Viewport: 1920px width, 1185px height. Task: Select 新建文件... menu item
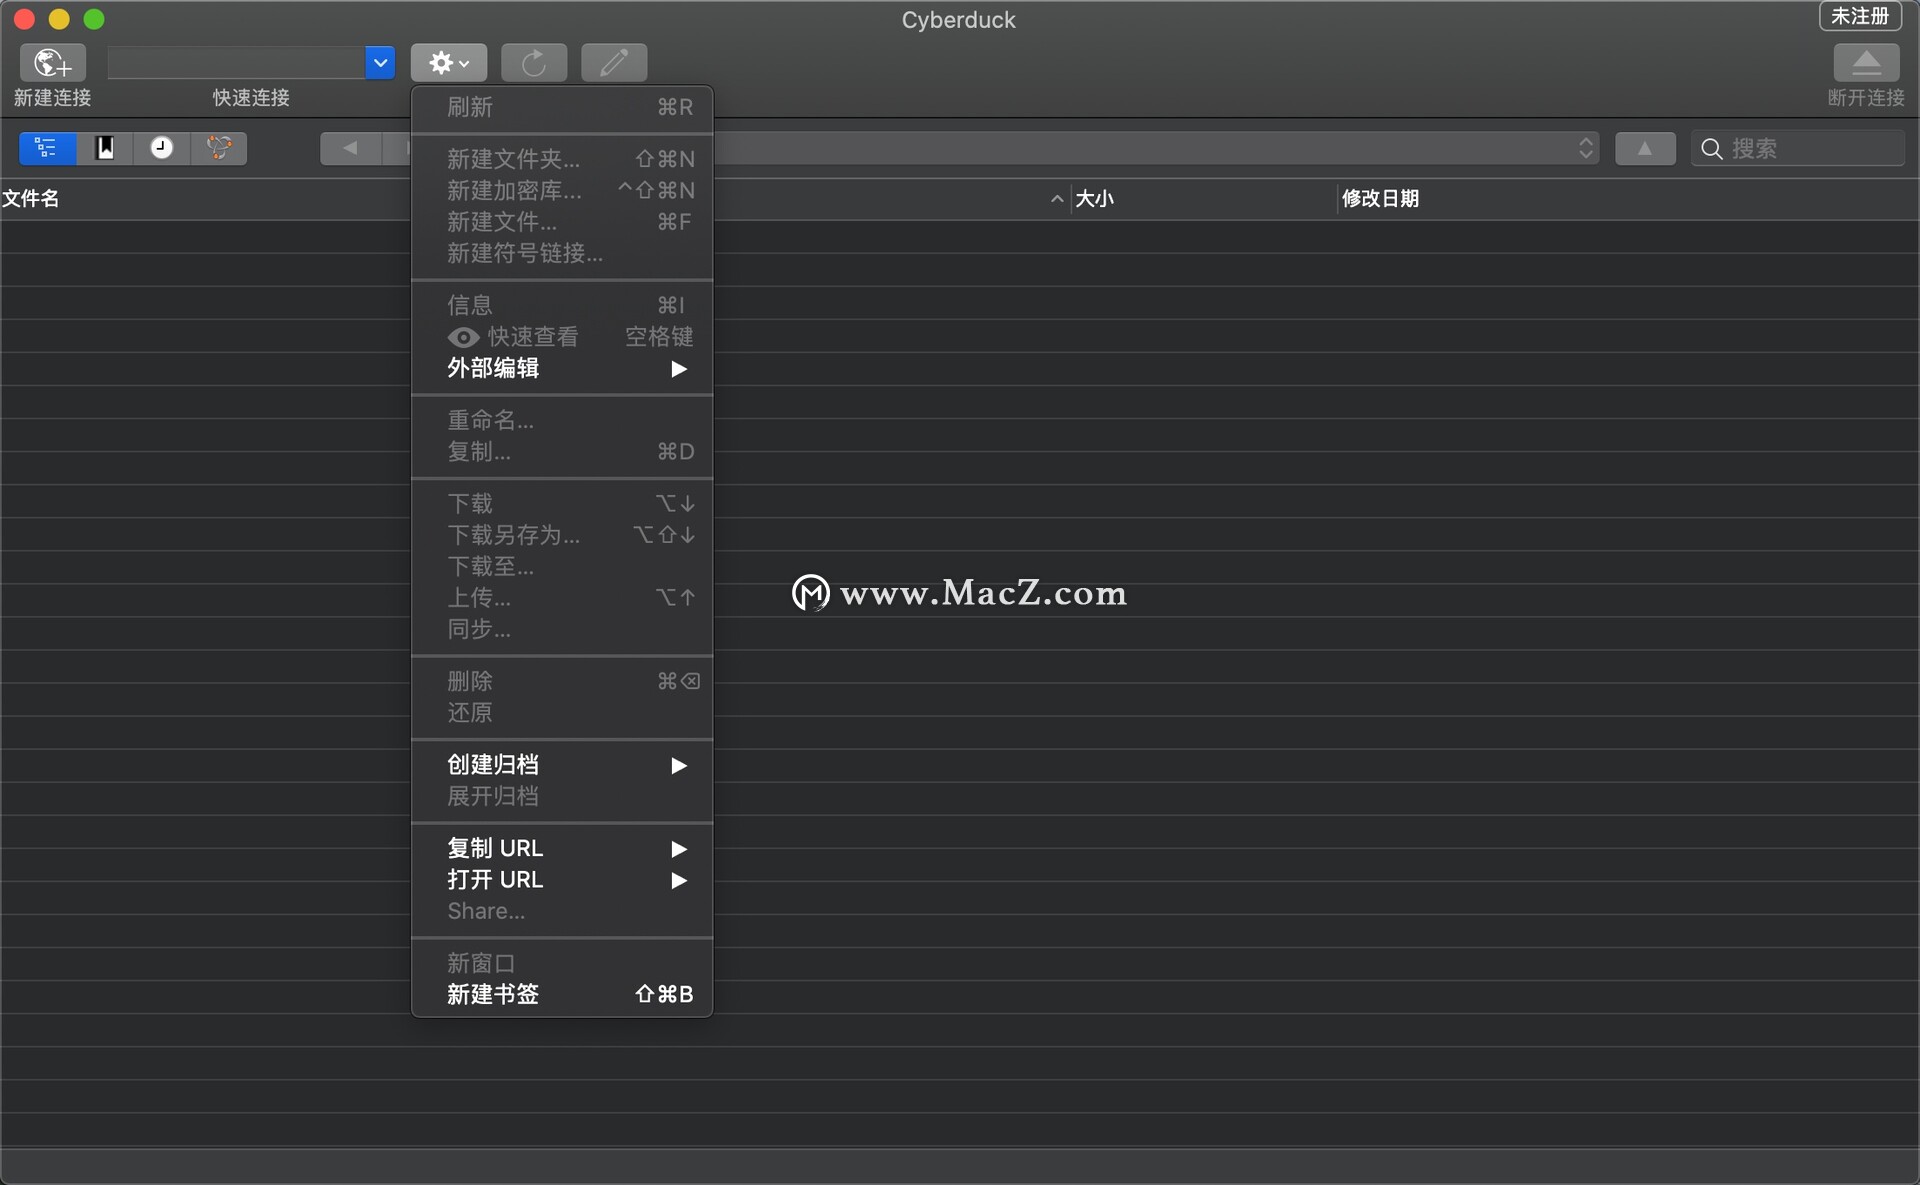(562, 221)
